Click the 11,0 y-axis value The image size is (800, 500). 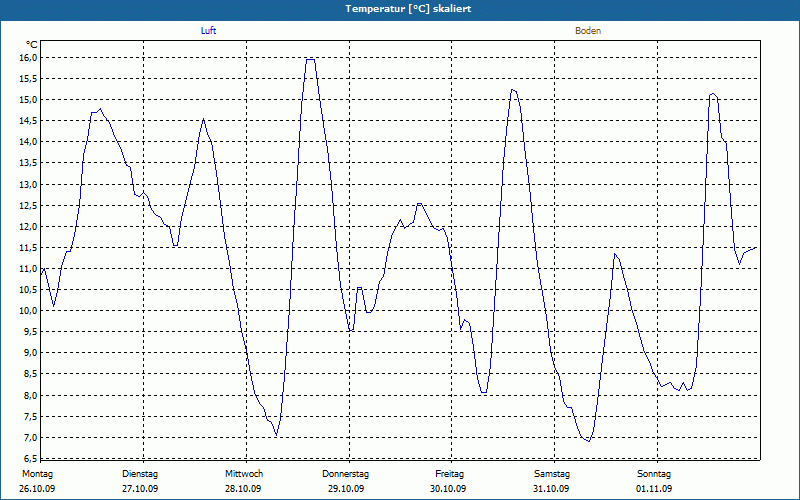coord(29,269)
